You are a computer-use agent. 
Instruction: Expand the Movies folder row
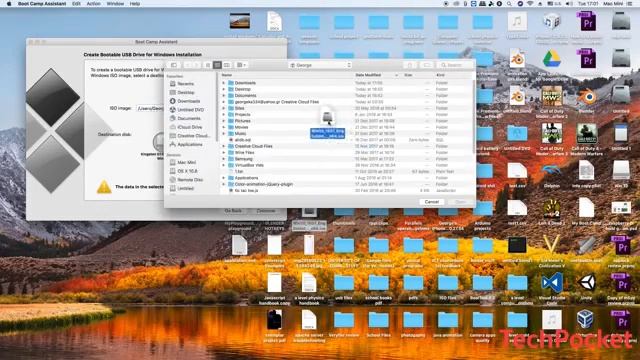point(224,127)
